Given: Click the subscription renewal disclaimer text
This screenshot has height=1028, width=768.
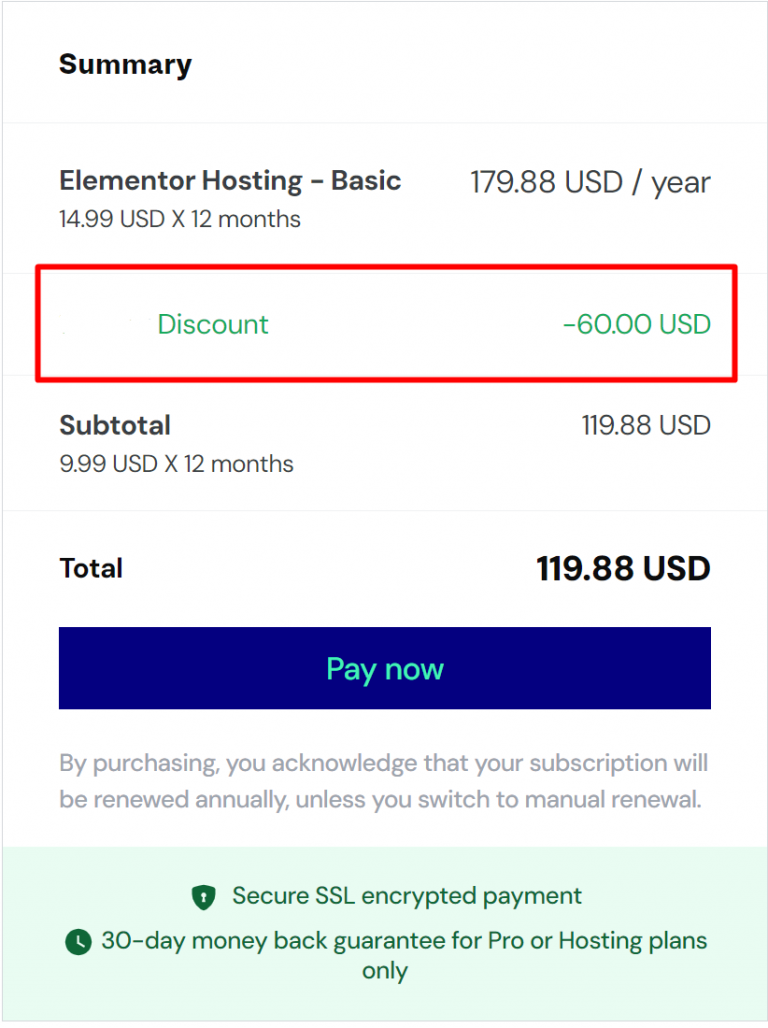Looking at the screenshot, I should (384, 782).
